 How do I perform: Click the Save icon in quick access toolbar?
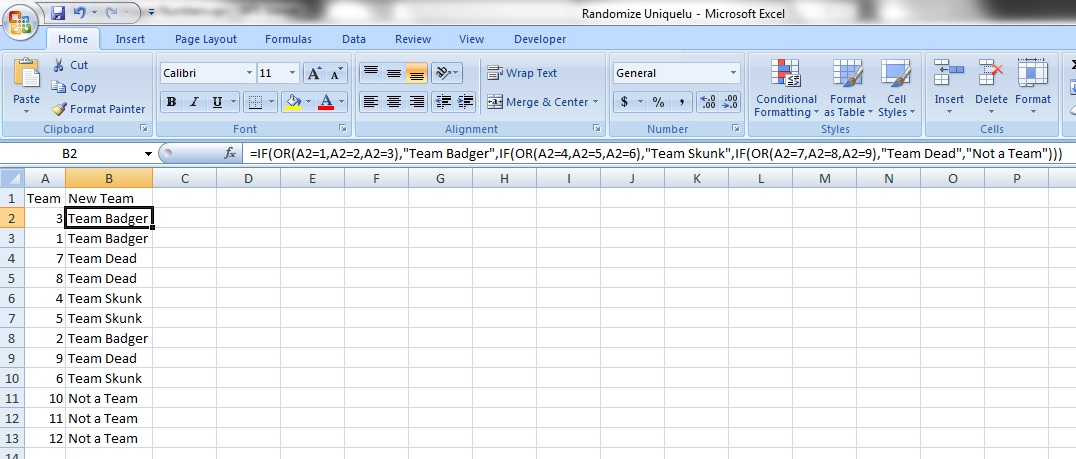(x=57, y=13)
